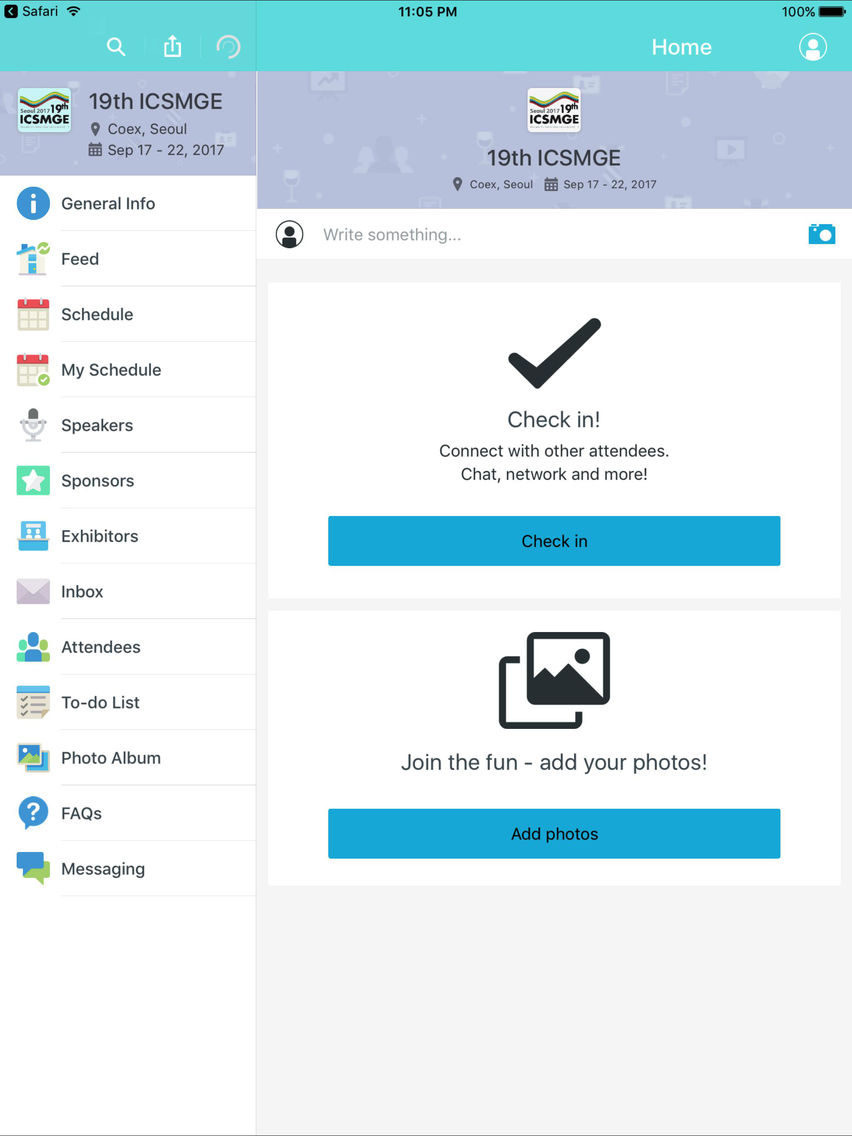Go to My Schedule
Screen dimensions: 852x1136
[128, 369]
